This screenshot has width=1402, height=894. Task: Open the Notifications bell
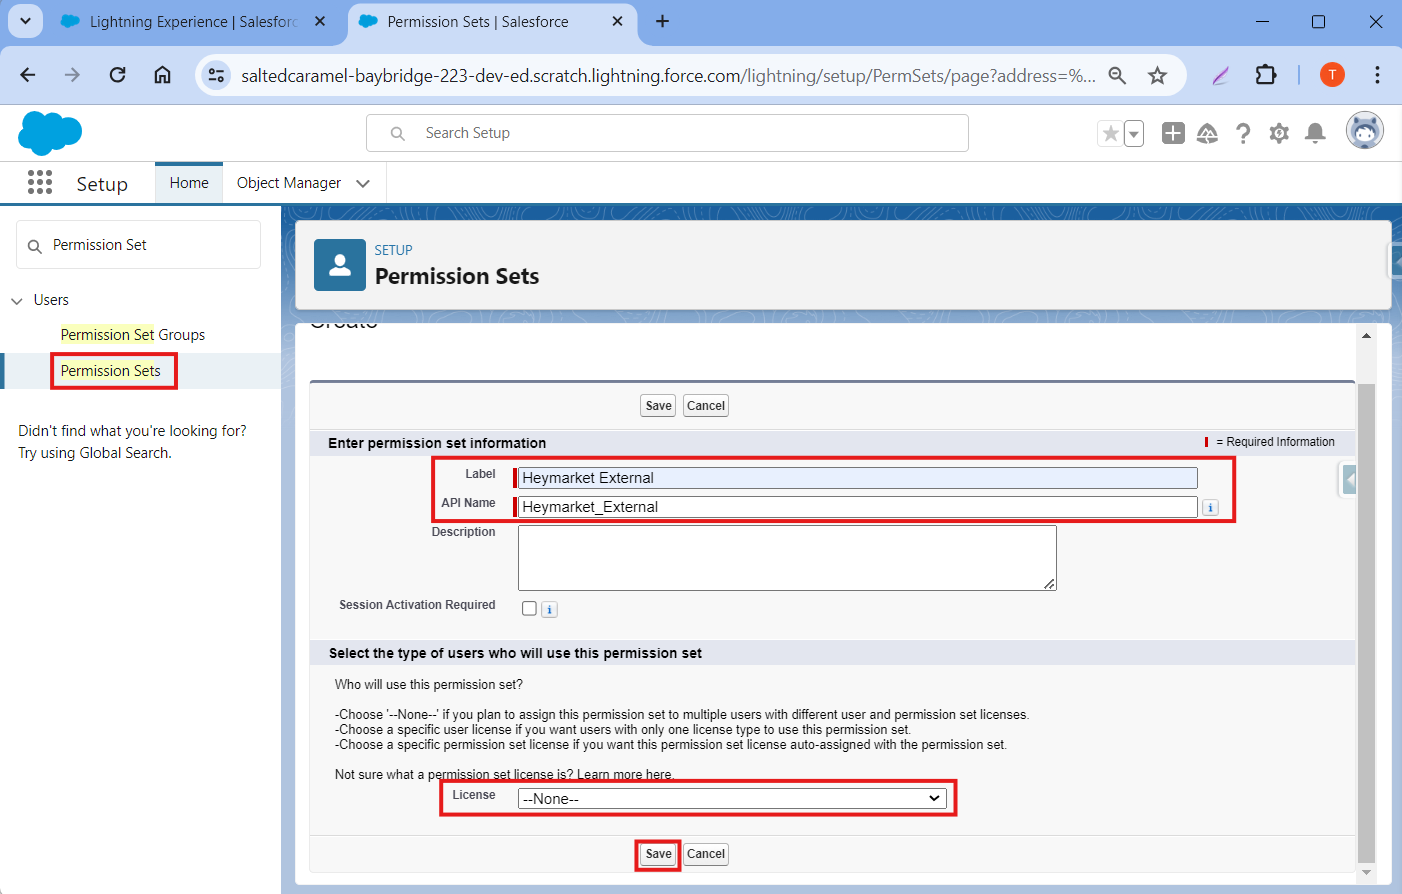(1316, 133)
